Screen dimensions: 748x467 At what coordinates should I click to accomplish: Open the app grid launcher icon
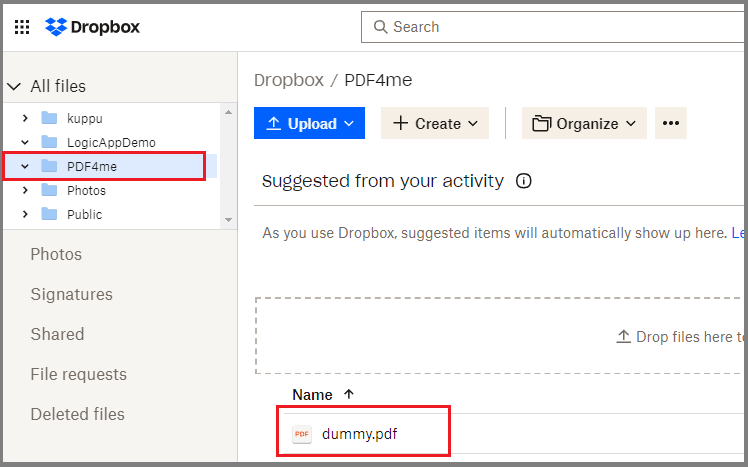(22, 27)
